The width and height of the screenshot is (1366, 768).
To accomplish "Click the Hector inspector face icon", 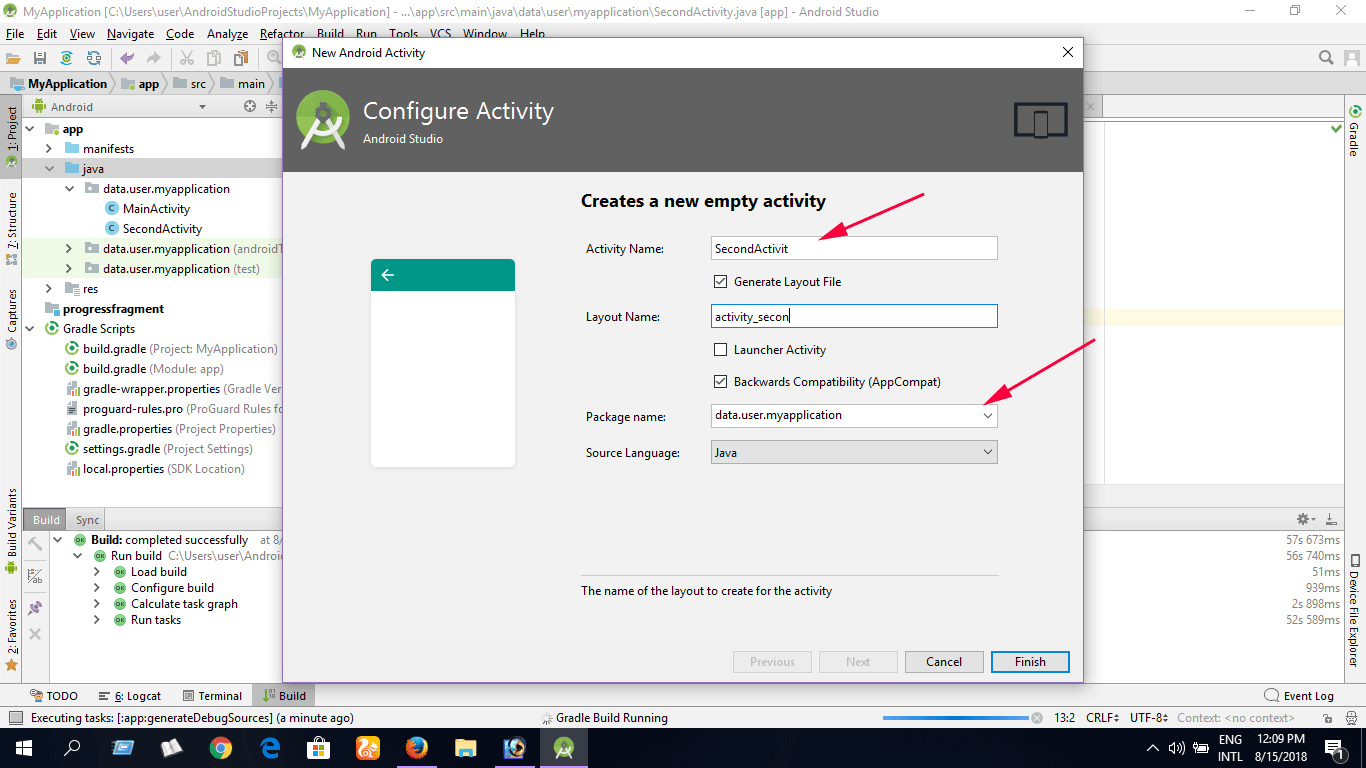I will click(1351, 718).
